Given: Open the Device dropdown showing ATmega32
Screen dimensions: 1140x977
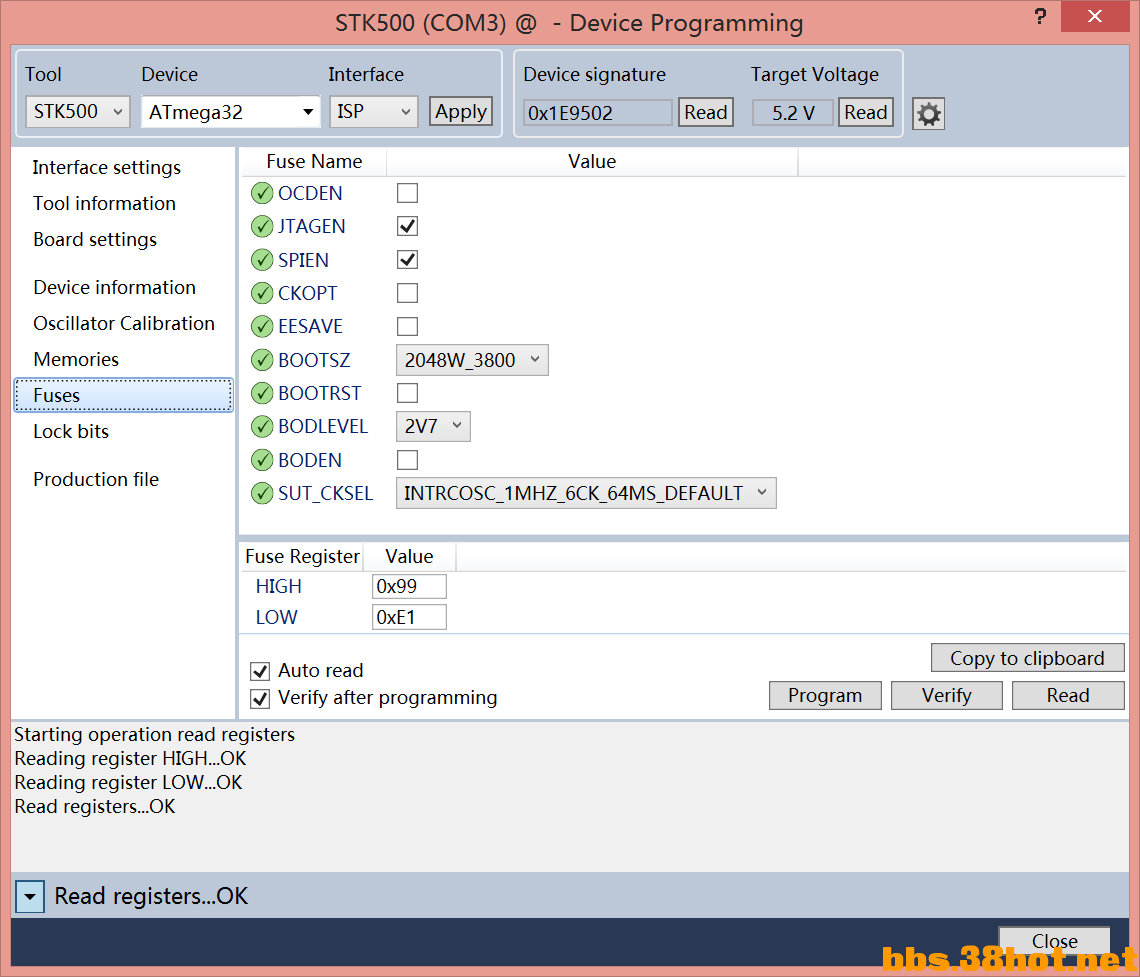Looking at the screenshot, I should 230,112.
